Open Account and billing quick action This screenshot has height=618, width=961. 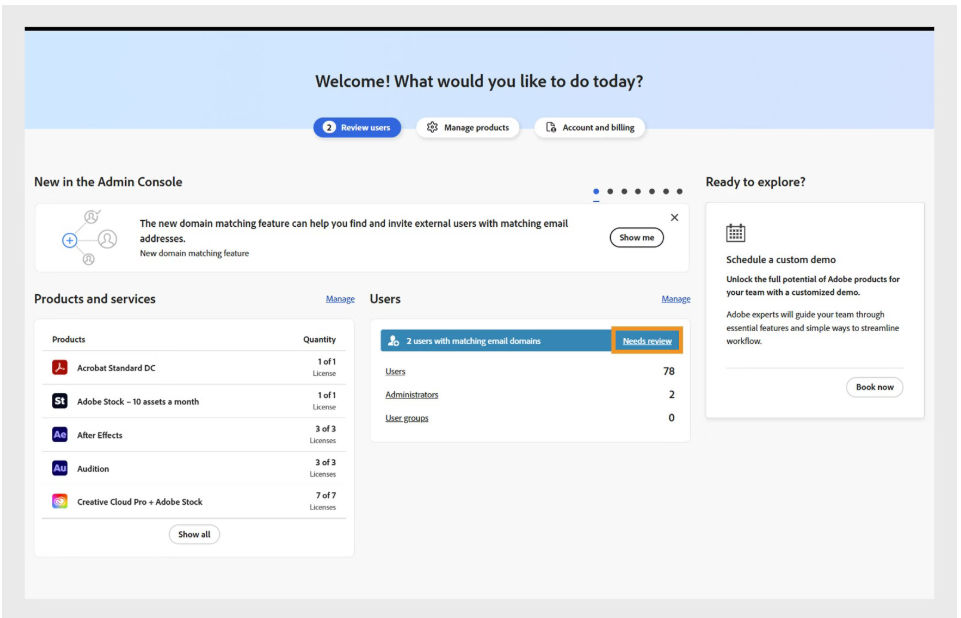click(590, 128)
